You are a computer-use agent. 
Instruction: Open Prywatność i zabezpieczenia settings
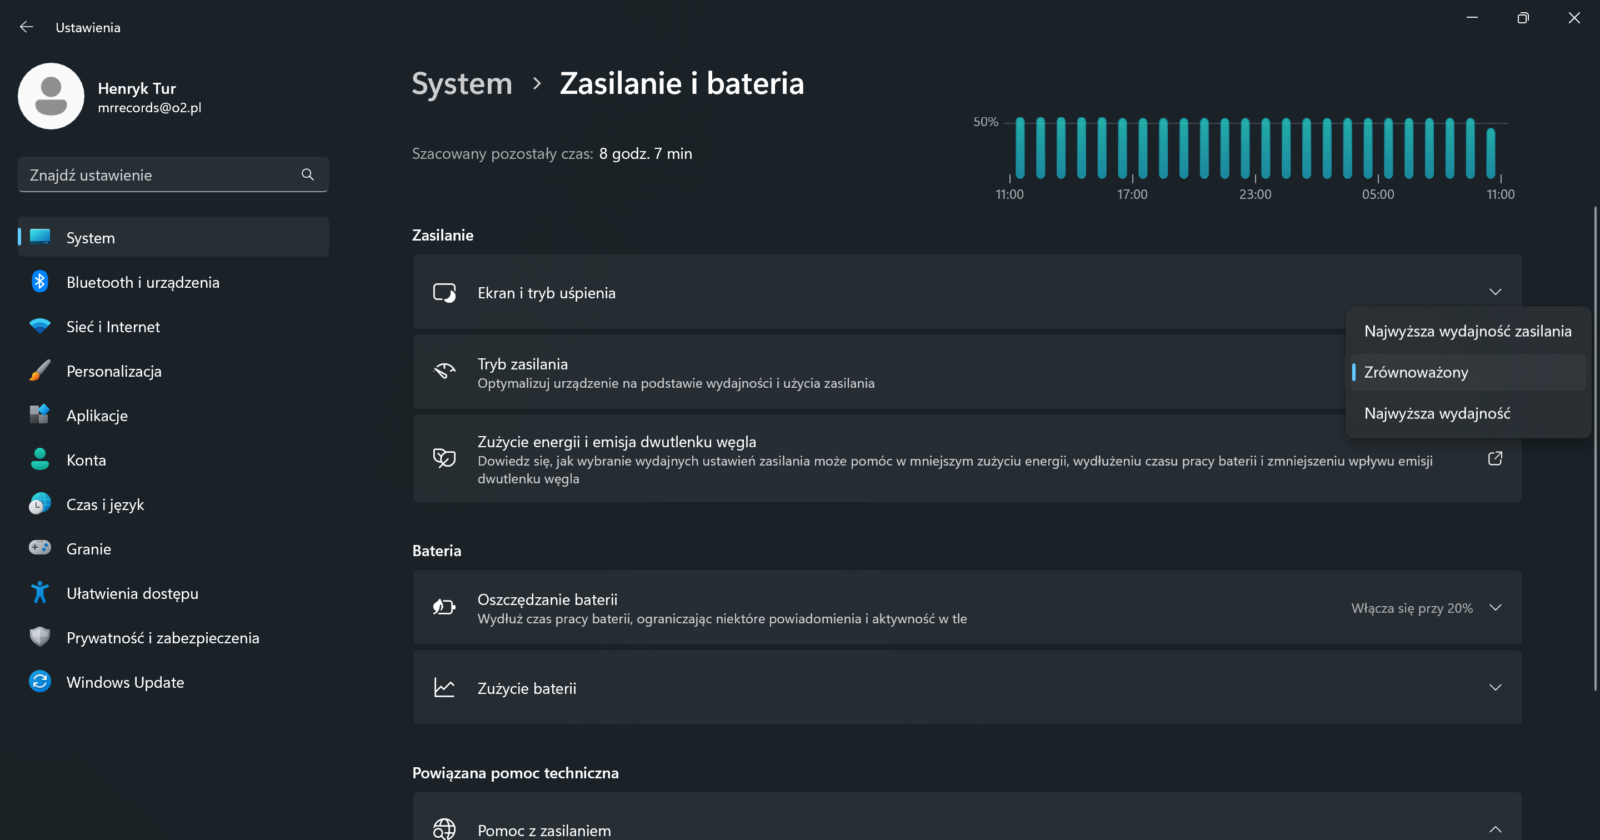point(173,637)
